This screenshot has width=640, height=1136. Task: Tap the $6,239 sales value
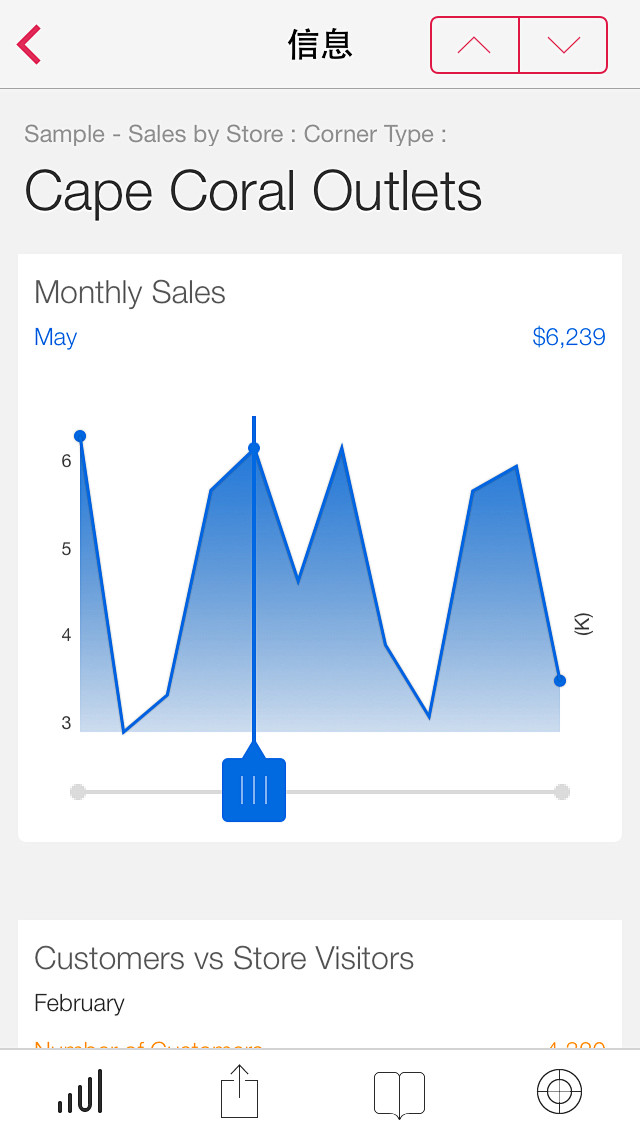coord(569,337)
